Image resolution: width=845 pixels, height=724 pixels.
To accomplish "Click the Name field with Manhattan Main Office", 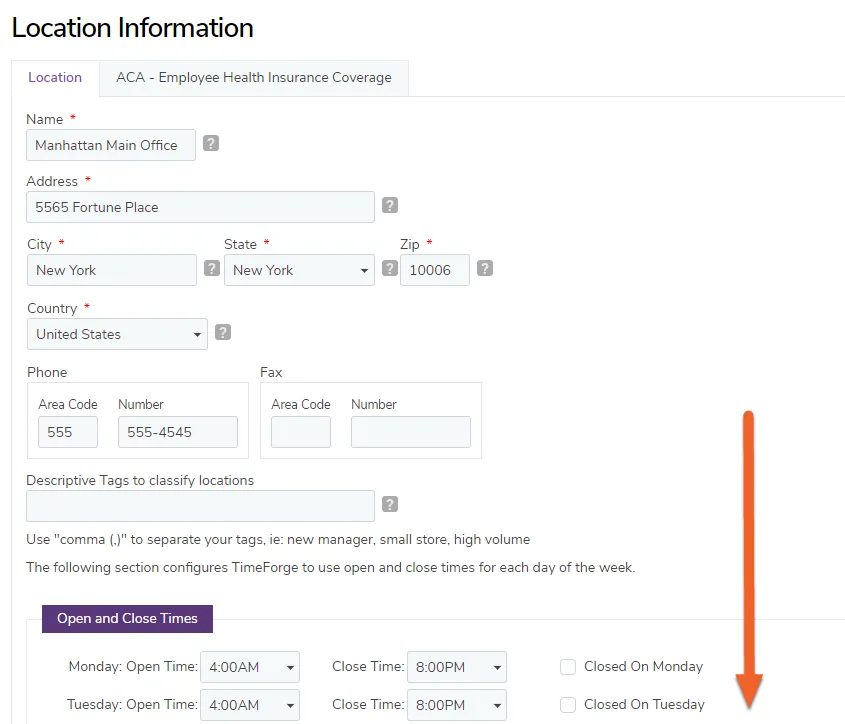I will pyautogui.click(x=111, y=145).
